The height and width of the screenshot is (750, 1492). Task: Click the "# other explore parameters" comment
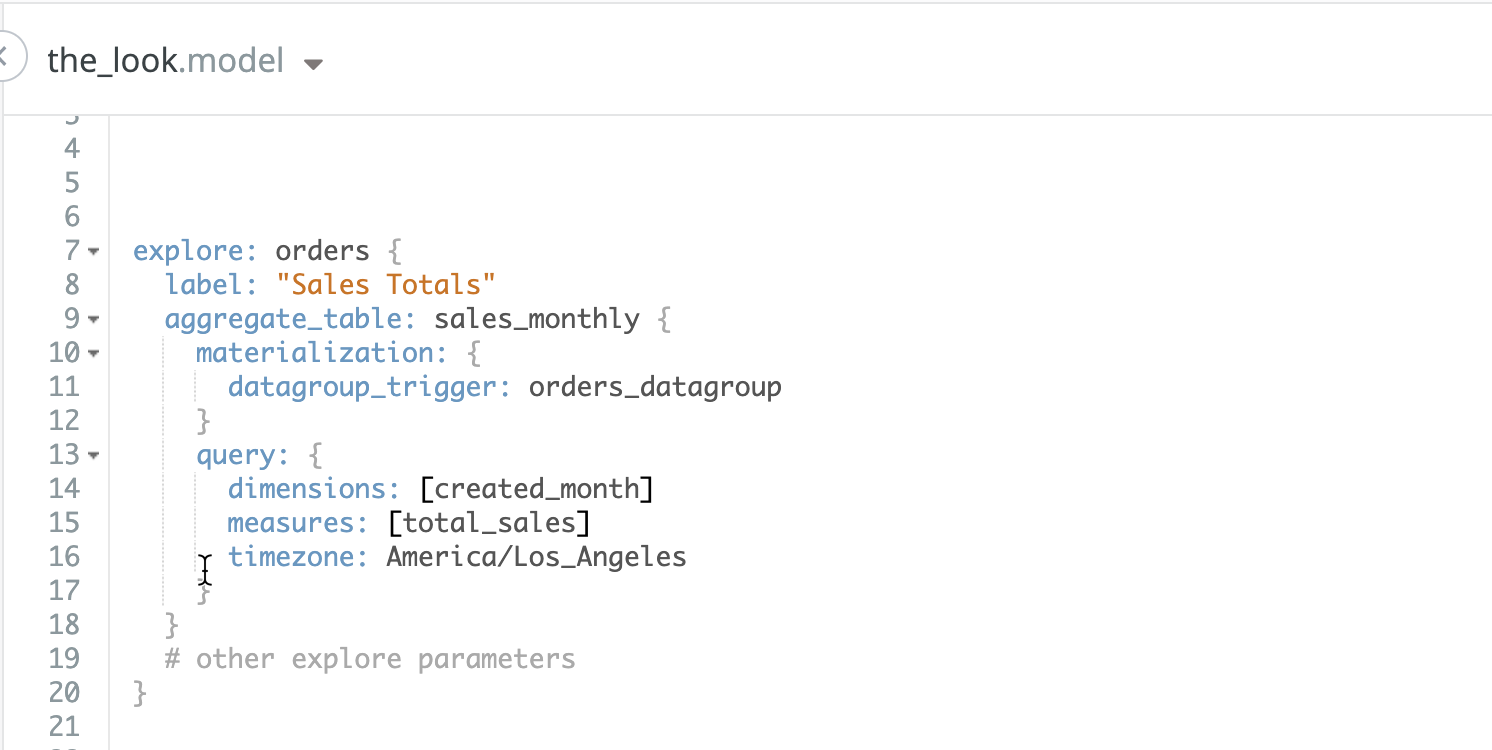click(x=370, y=659)
